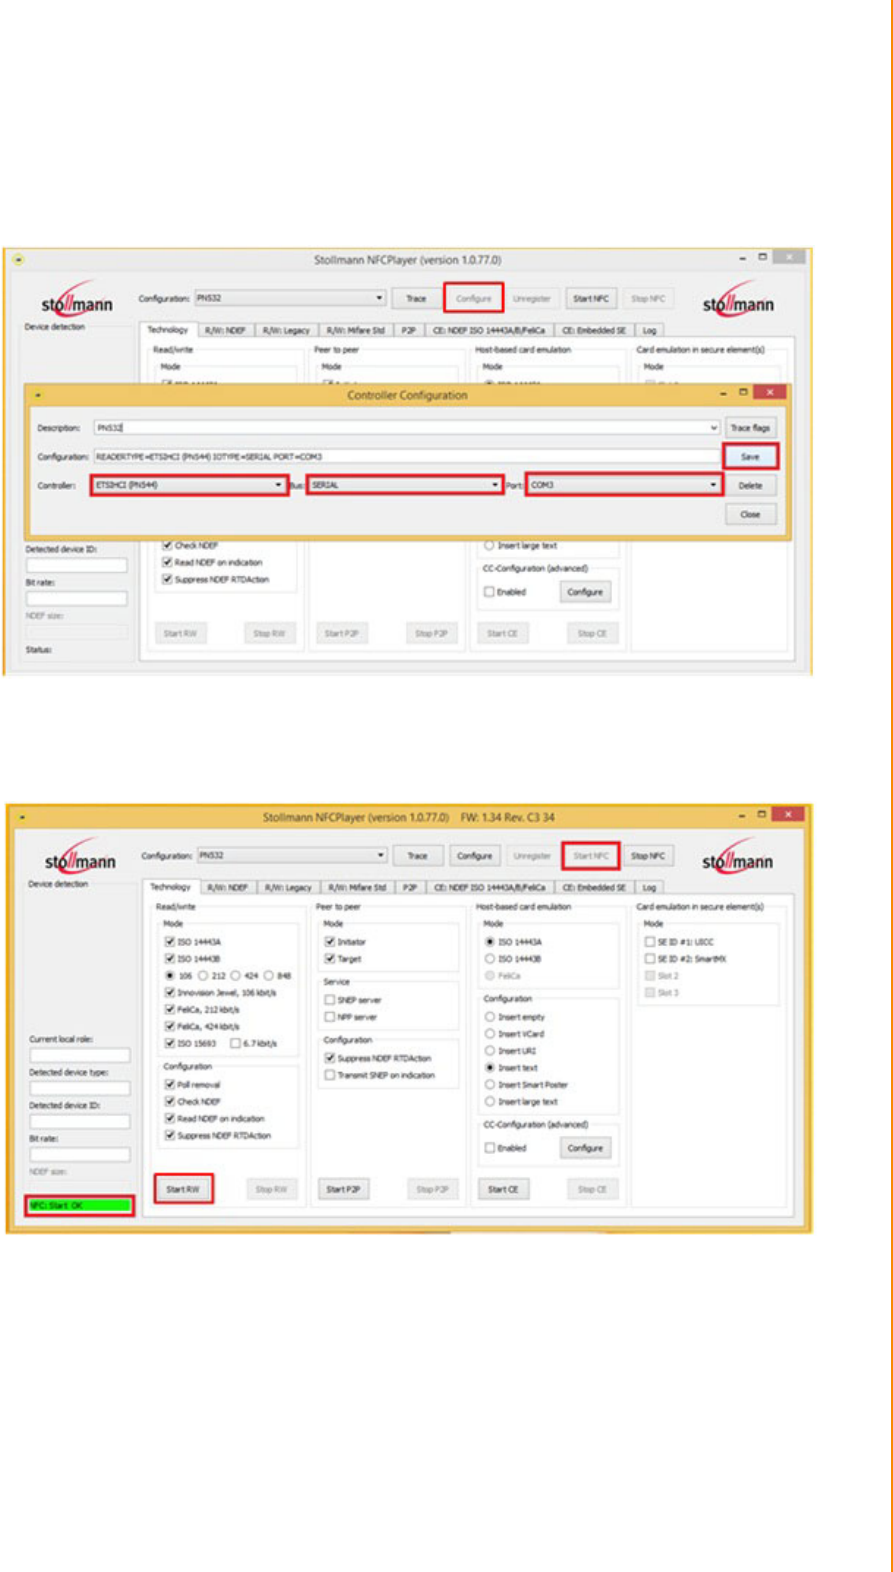Enable SNEP server in FW 1.34 window
This screenshot has height=1572, width=893.
click(x=330, y=999)
